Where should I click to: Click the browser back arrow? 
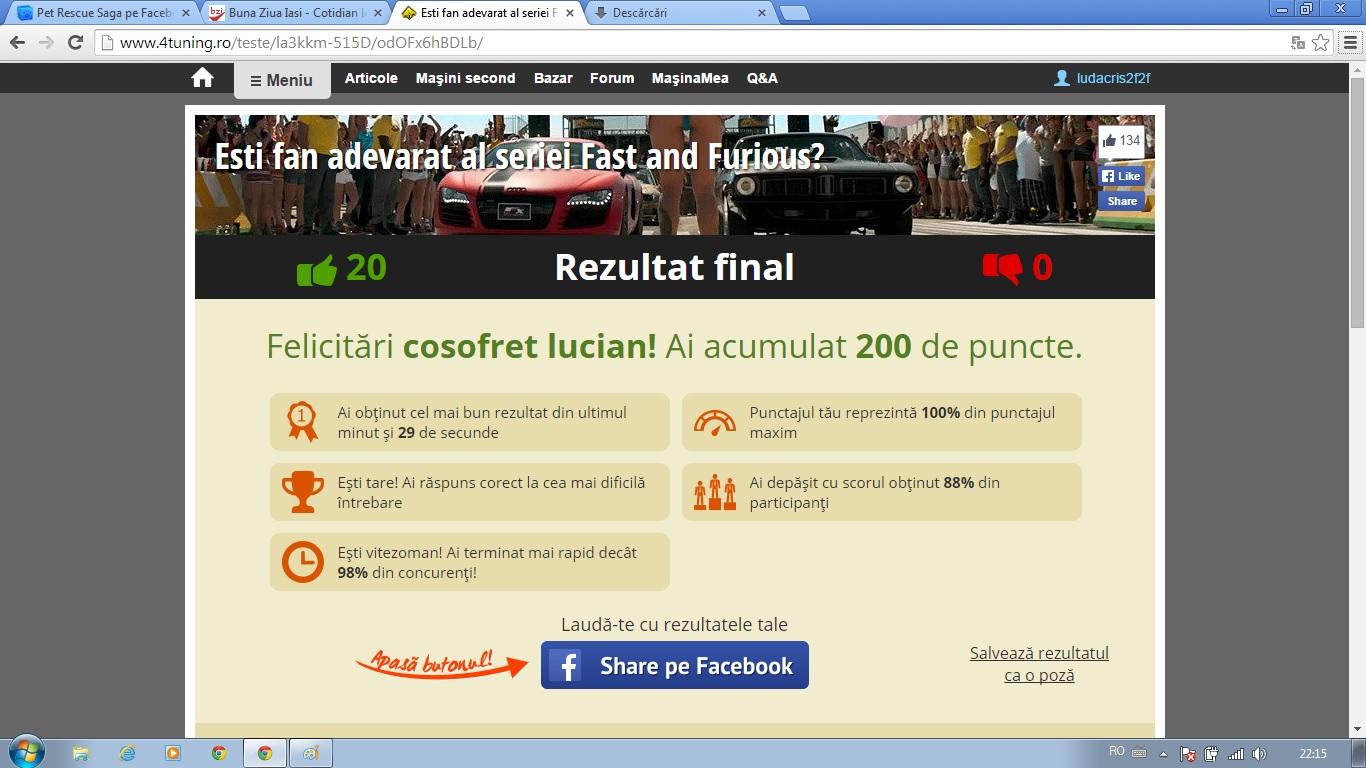17,43
